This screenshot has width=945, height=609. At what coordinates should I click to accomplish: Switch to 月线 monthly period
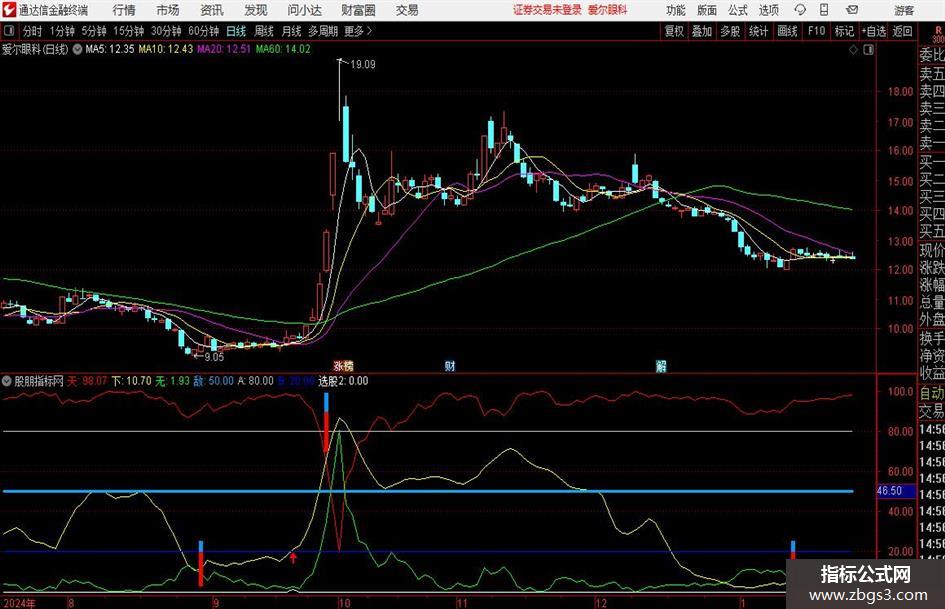292,31
